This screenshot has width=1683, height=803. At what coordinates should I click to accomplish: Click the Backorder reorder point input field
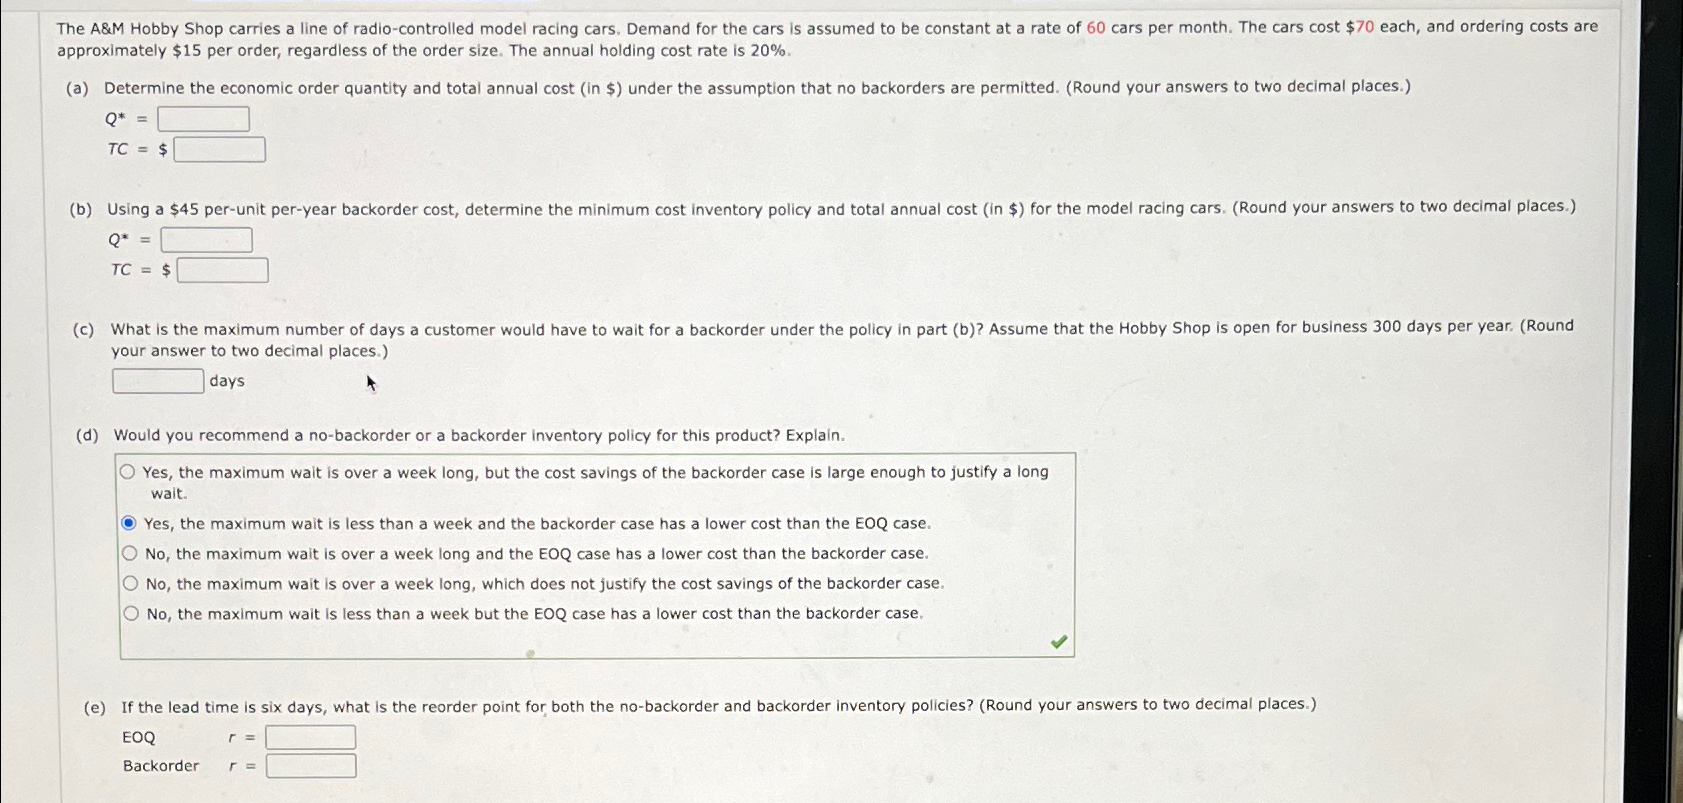[310, 765]
